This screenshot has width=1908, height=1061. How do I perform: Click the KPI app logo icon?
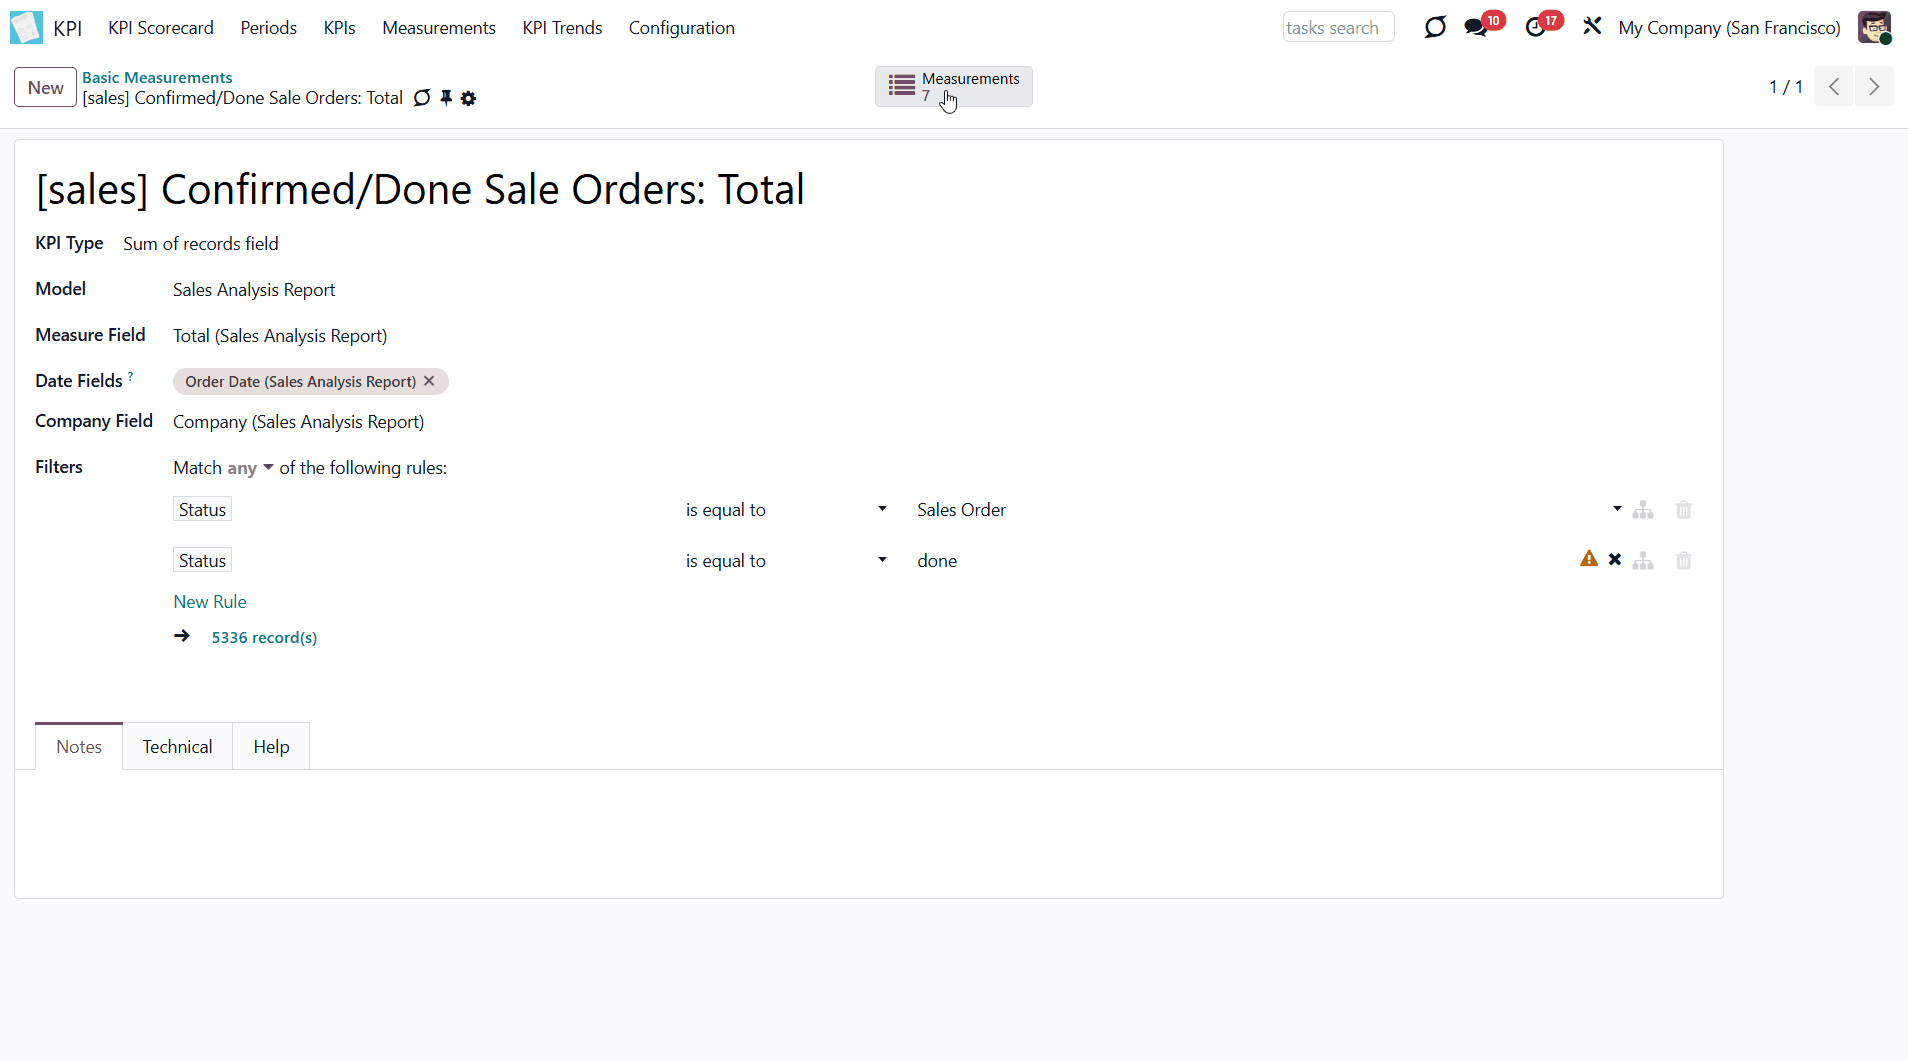click(26, 27)
